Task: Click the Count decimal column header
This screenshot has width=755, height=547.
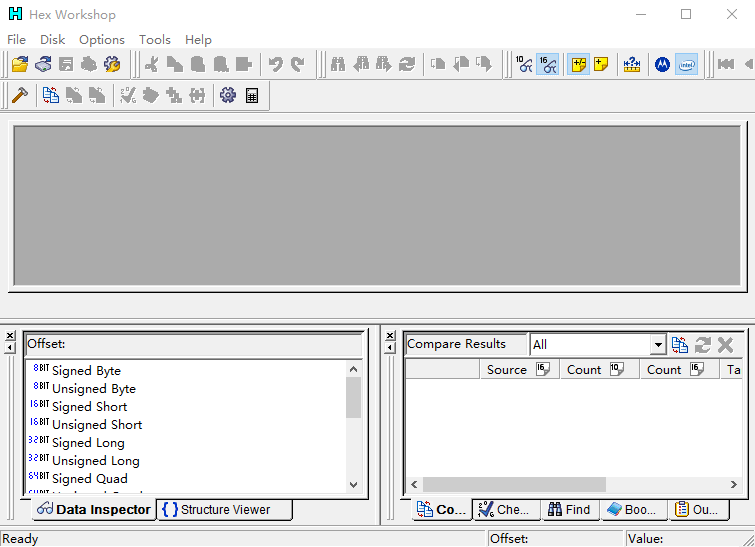Action: point(599,370)
